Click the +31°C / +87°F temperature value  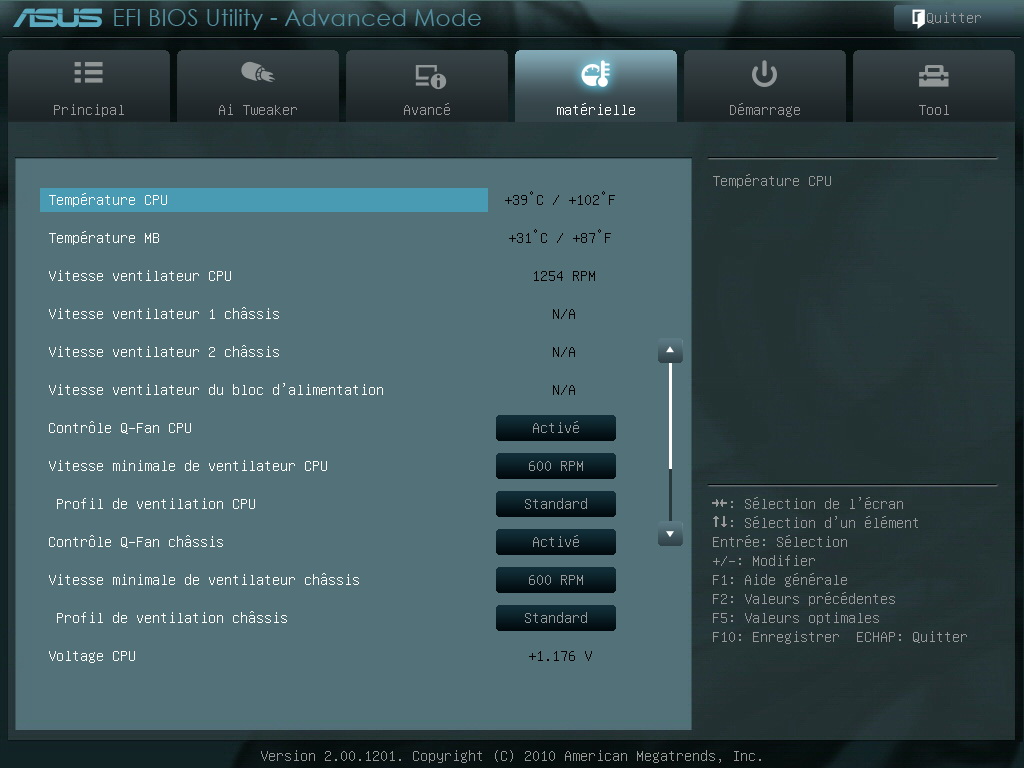[x=560, y=237]
